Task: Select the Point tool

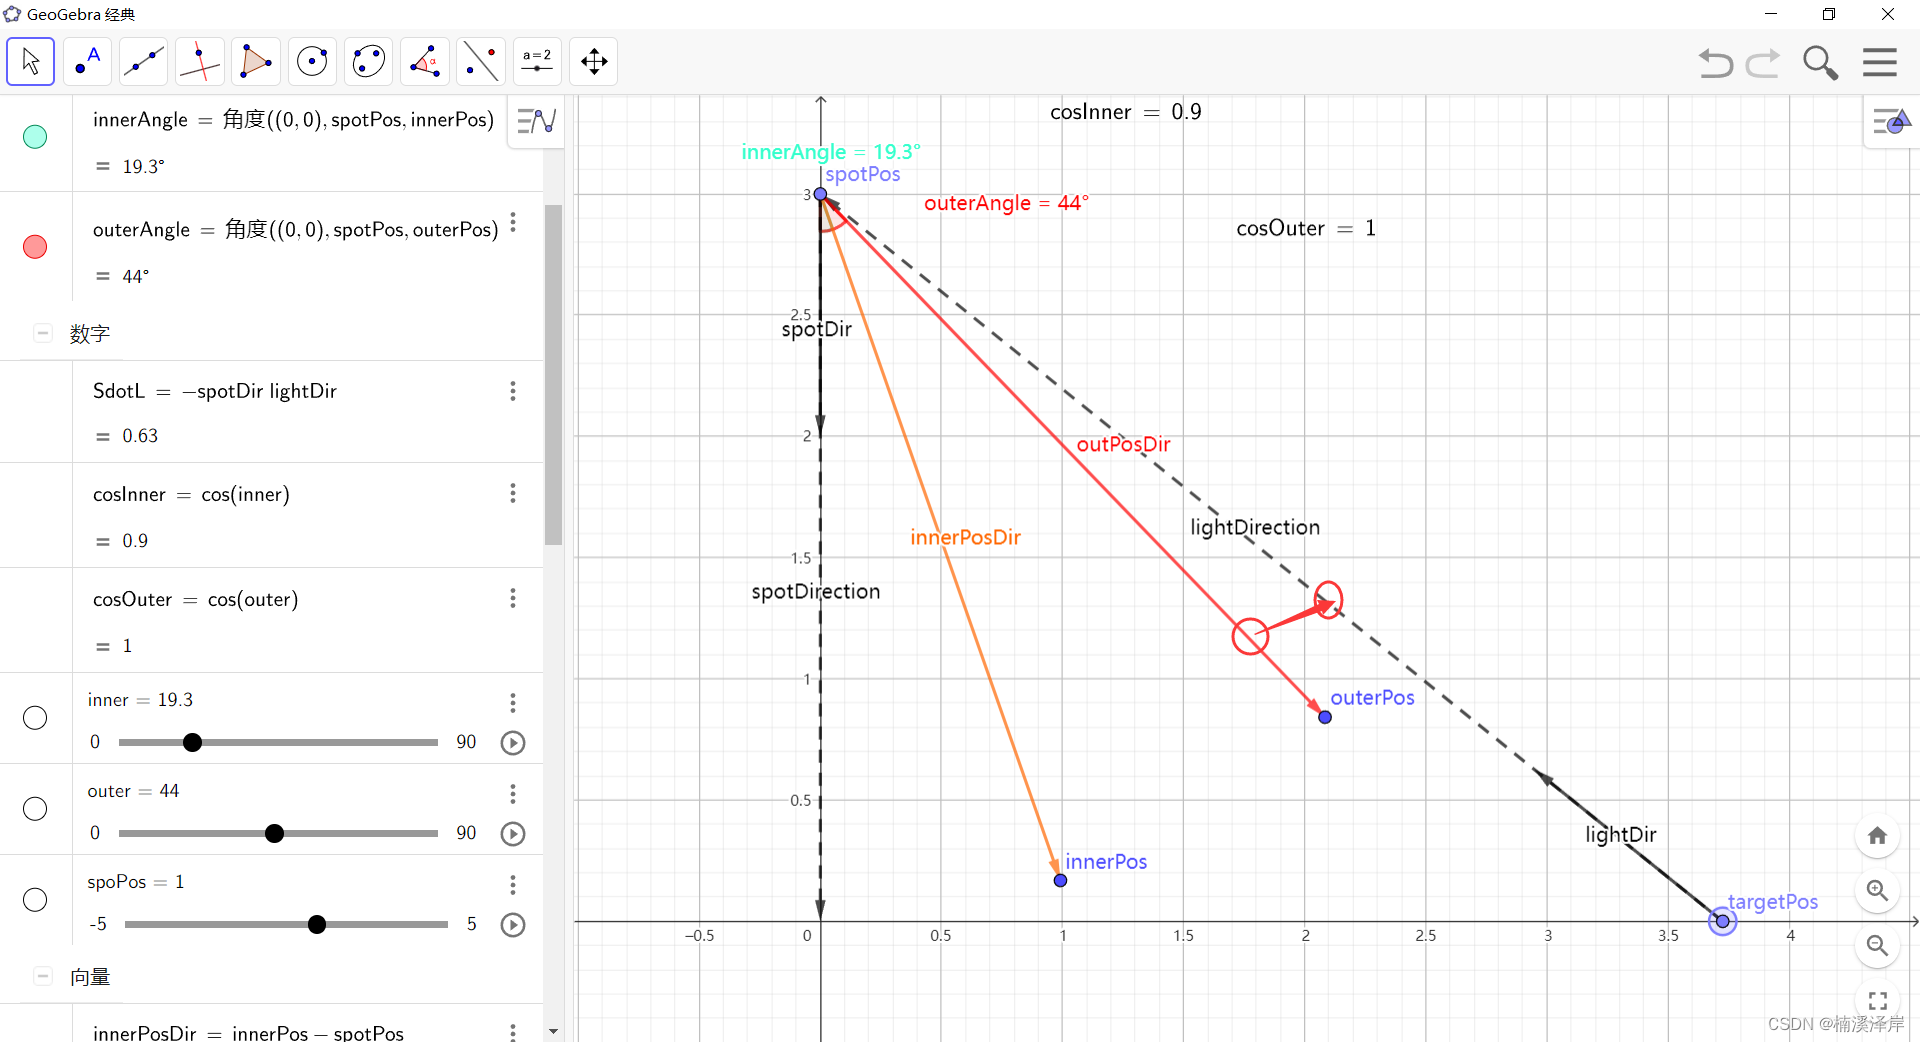Action: click(88, 62)
